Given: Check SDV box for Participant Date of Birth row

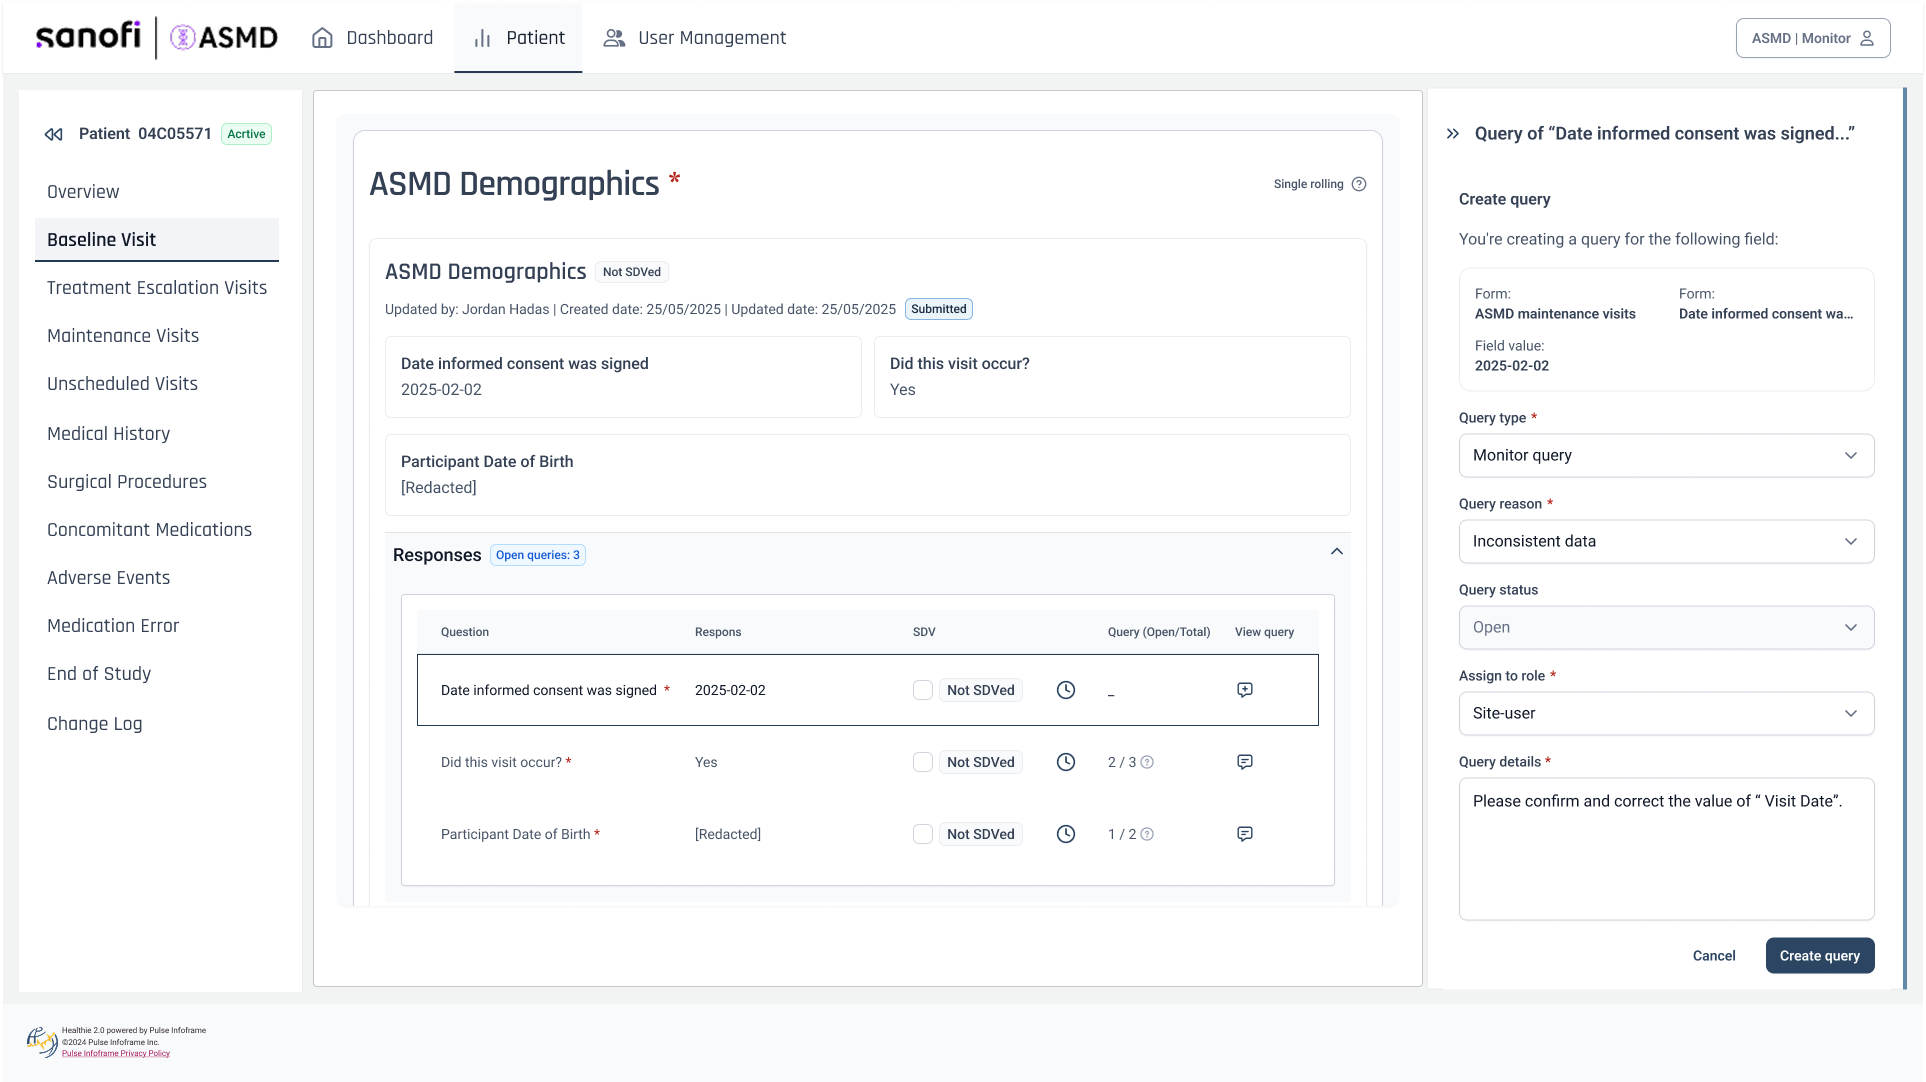Looking at the screenshot, I should point(923,834).
